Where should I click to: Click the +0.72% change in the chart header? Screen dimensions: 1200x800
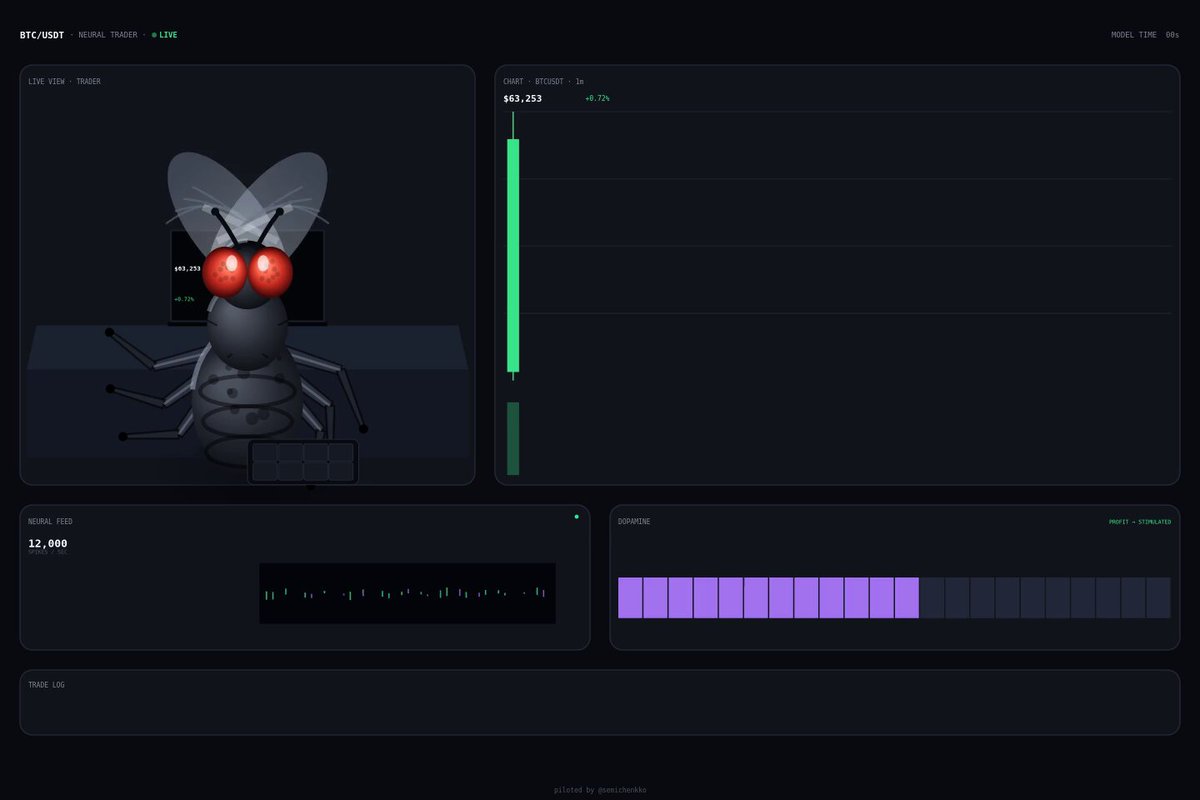[x=597, y=98]
